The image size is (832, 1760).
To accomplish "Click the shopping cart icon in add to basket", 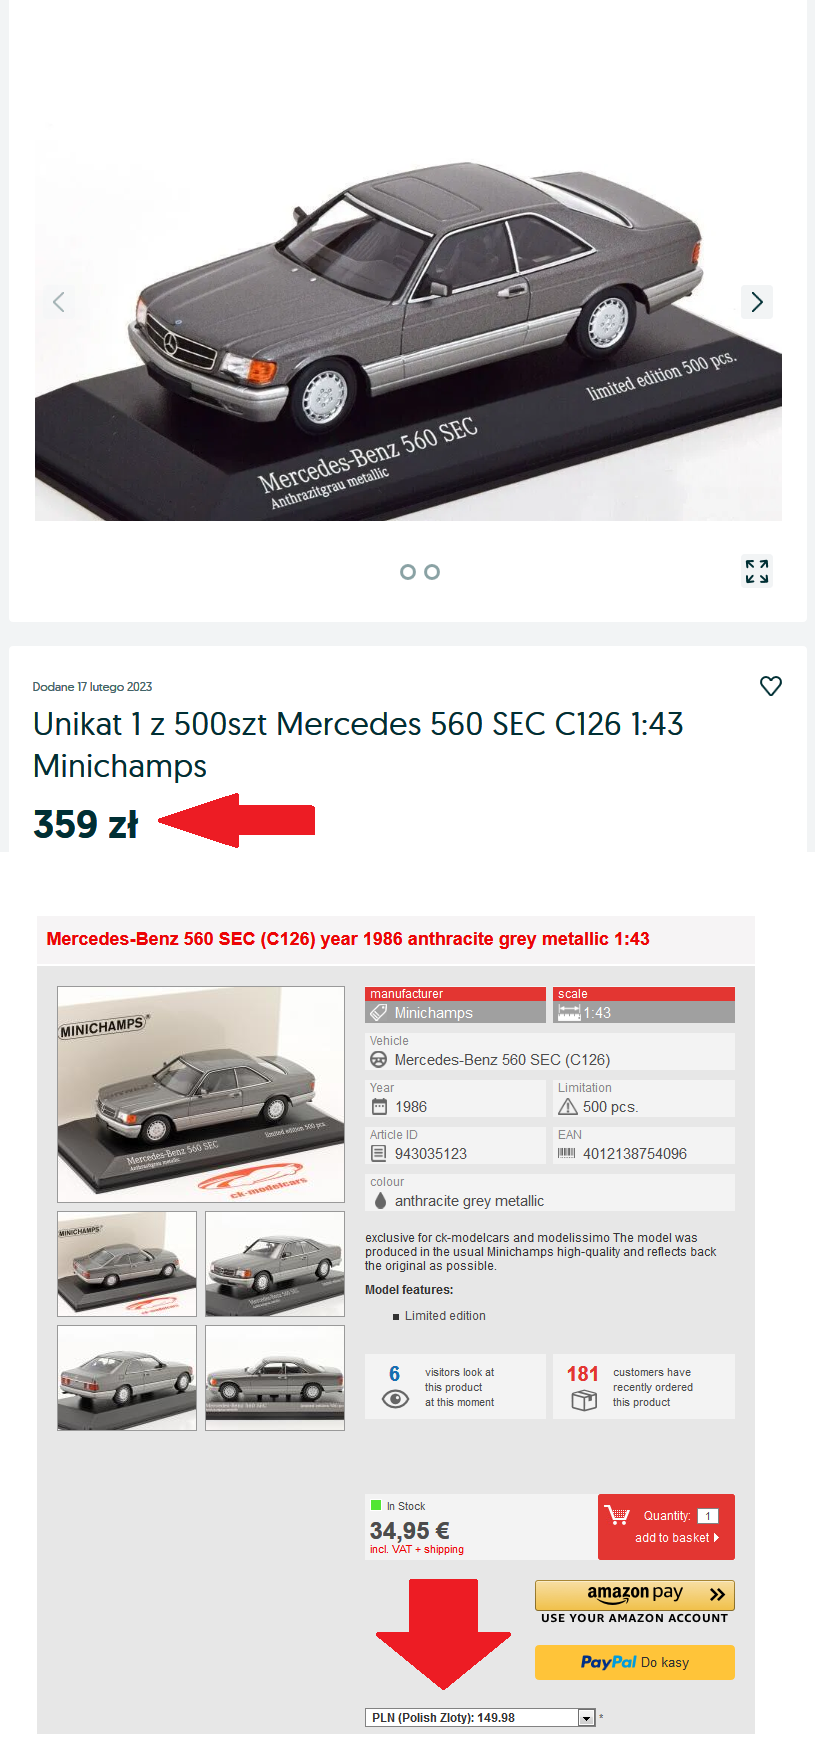I will (x=617, y=1516).
